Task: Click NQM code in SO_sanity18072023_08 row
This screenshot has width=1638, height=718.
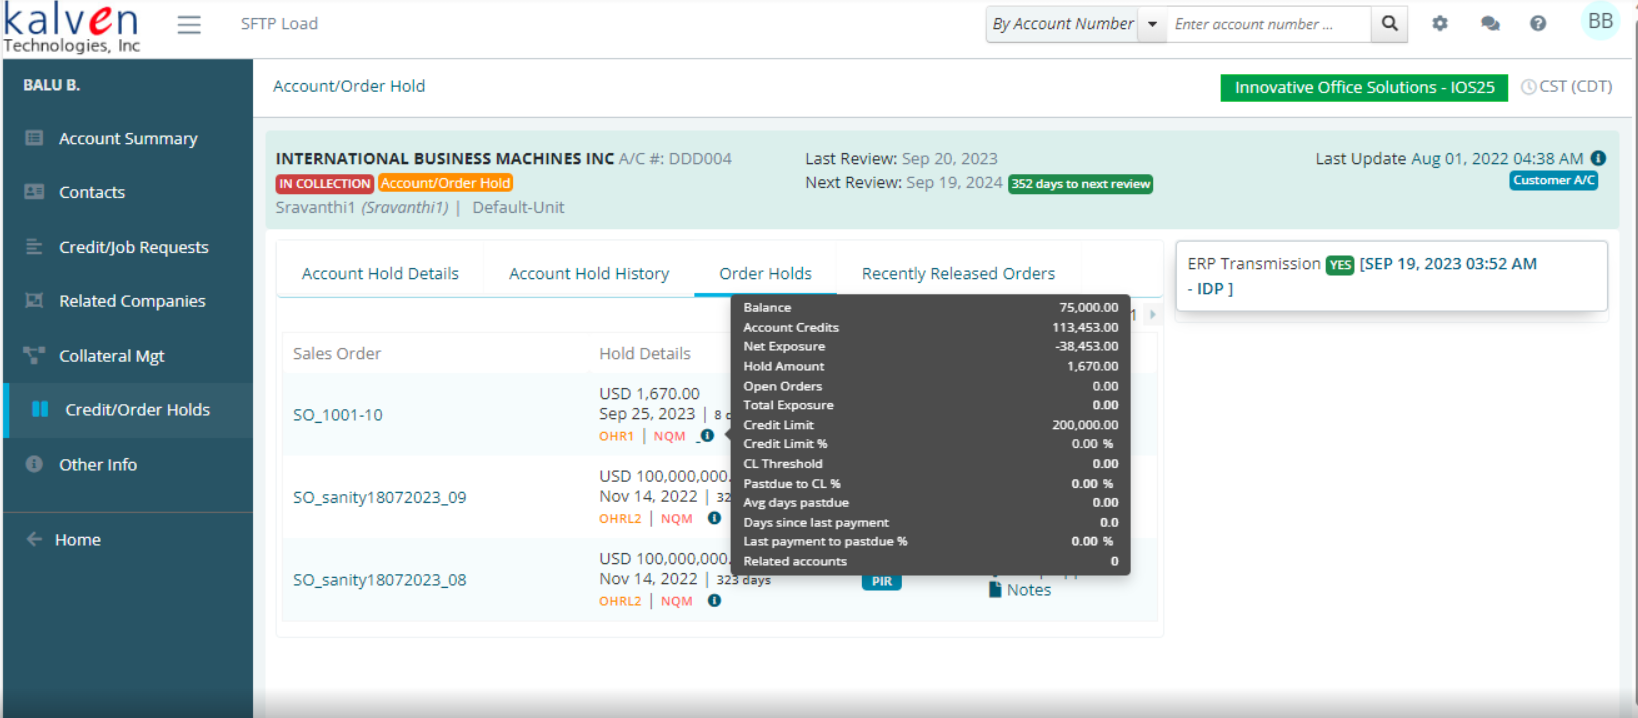Action: tap(677, 601)
